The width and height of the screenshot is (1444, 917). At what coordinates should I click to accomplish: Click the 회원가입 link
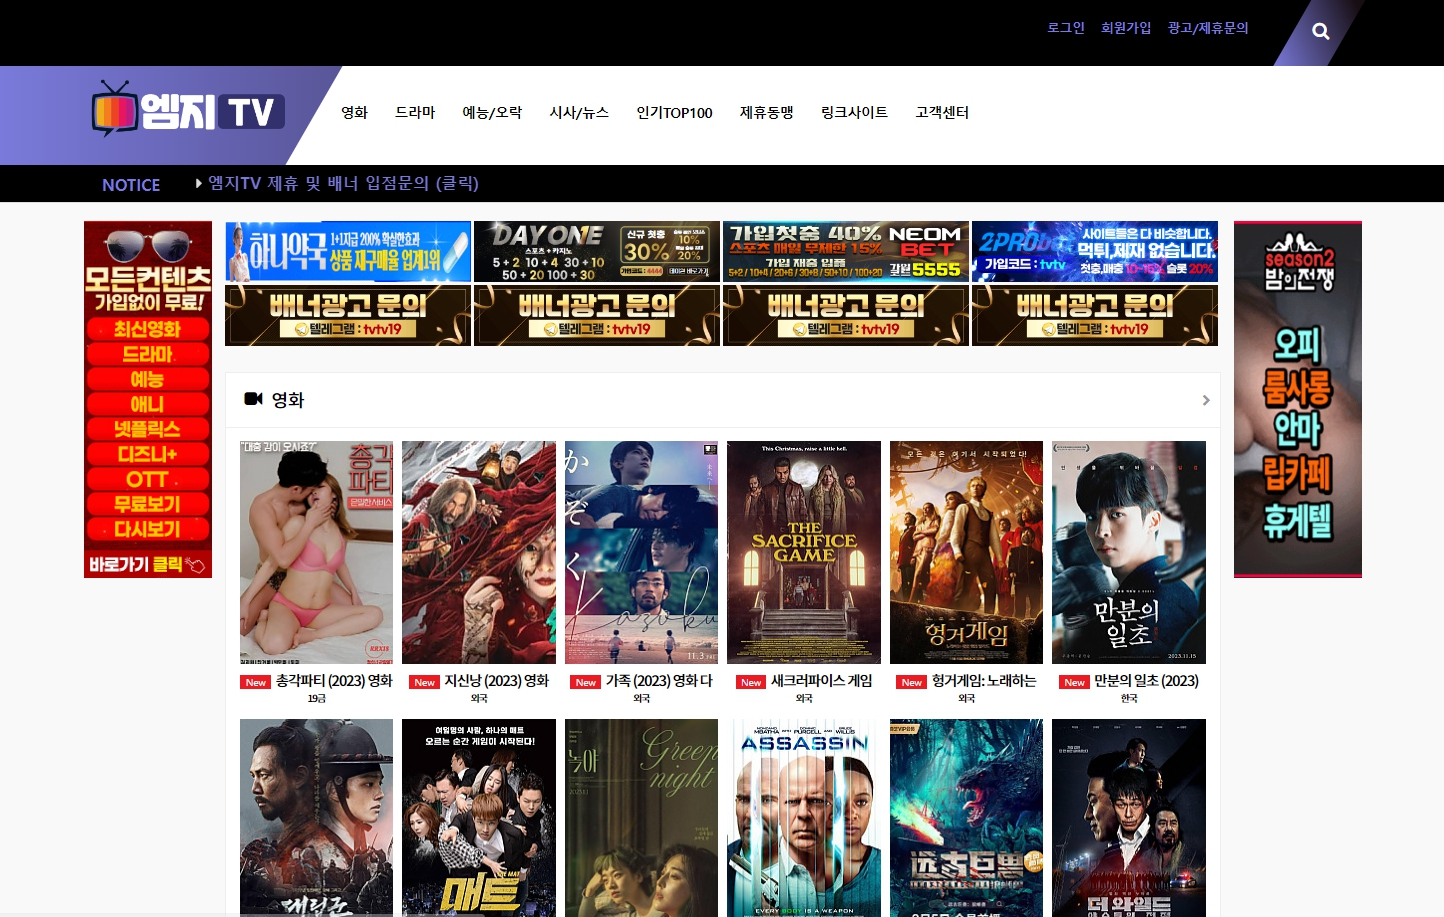(x=1126, y=28)
